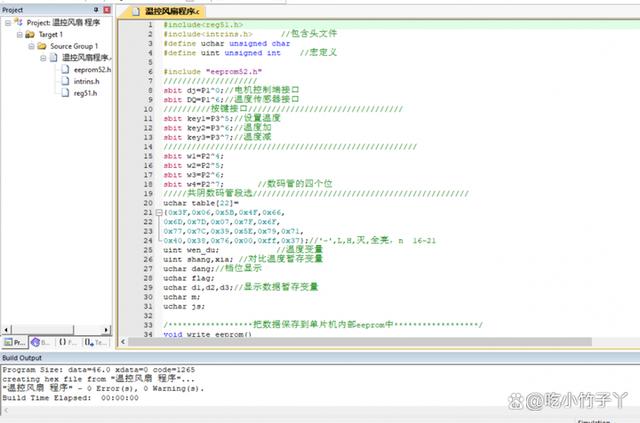Click '#define uchar unsigned char' line
This screenshot has width=640, height=423.
pyautogui.click(x=227, y=43)
